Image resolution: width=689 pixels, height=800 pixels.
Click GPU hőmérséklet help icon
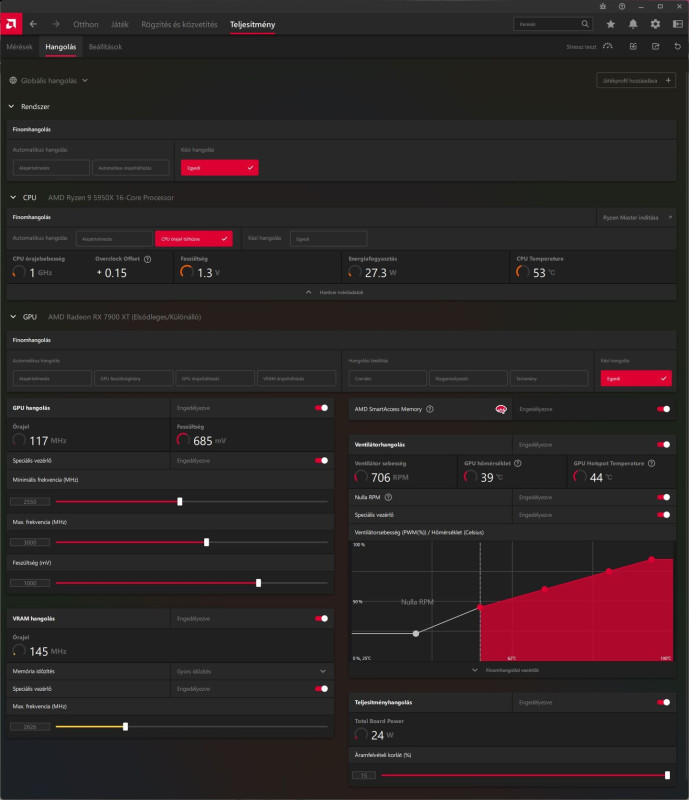pyautogui.click(x=518, y=463)
